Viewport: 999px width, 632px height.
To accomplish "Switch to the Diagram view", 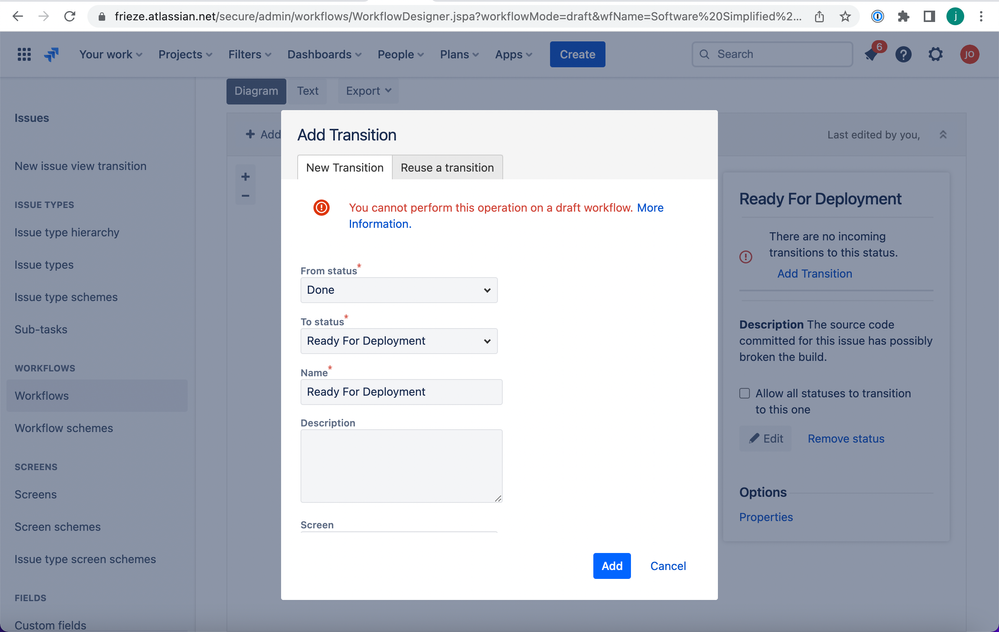I will coord(256,91).
